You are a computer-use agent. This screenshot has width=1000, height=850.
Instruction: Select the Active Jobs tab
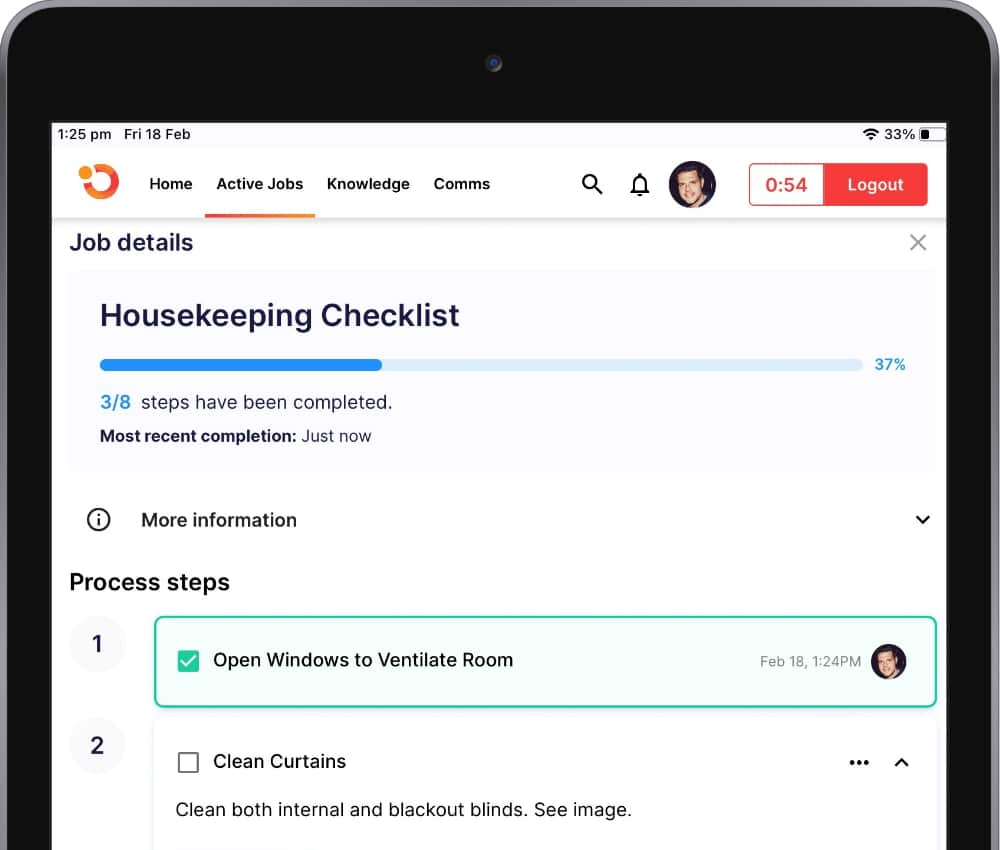(259, 184)
